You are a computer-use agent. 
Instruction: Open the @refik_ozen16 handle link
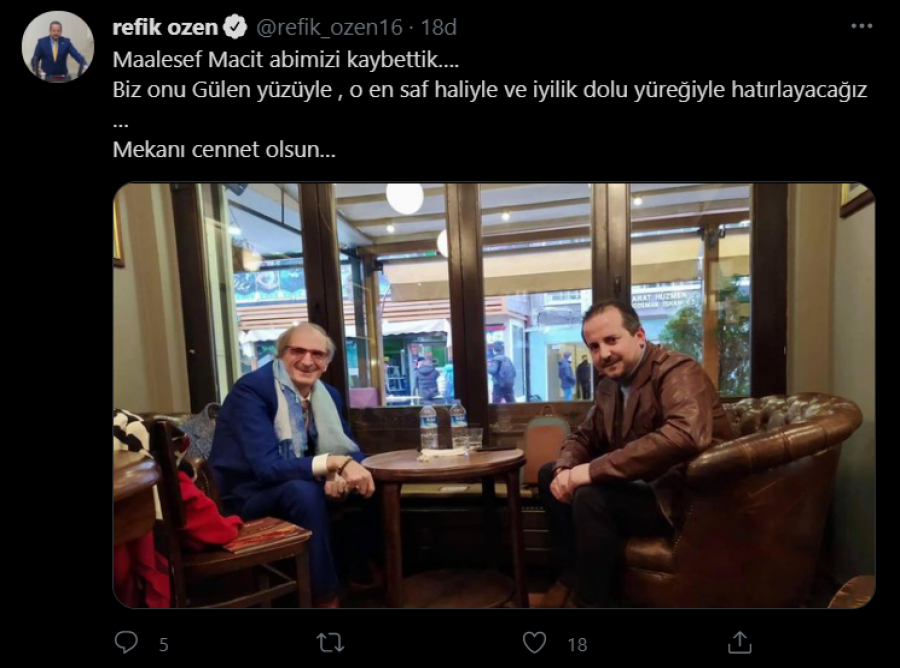[329, 28]
